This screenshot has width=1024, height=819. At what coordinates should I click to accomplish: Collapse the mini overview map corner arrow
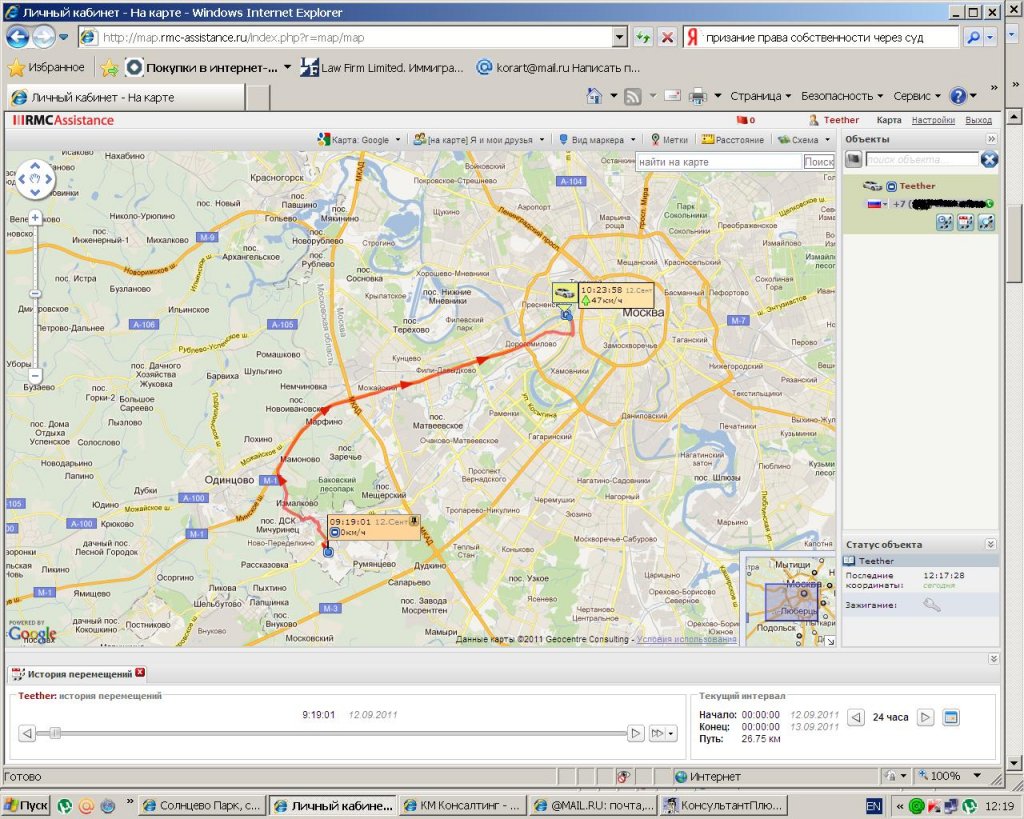pyautogui.click(x=830, y=641)
